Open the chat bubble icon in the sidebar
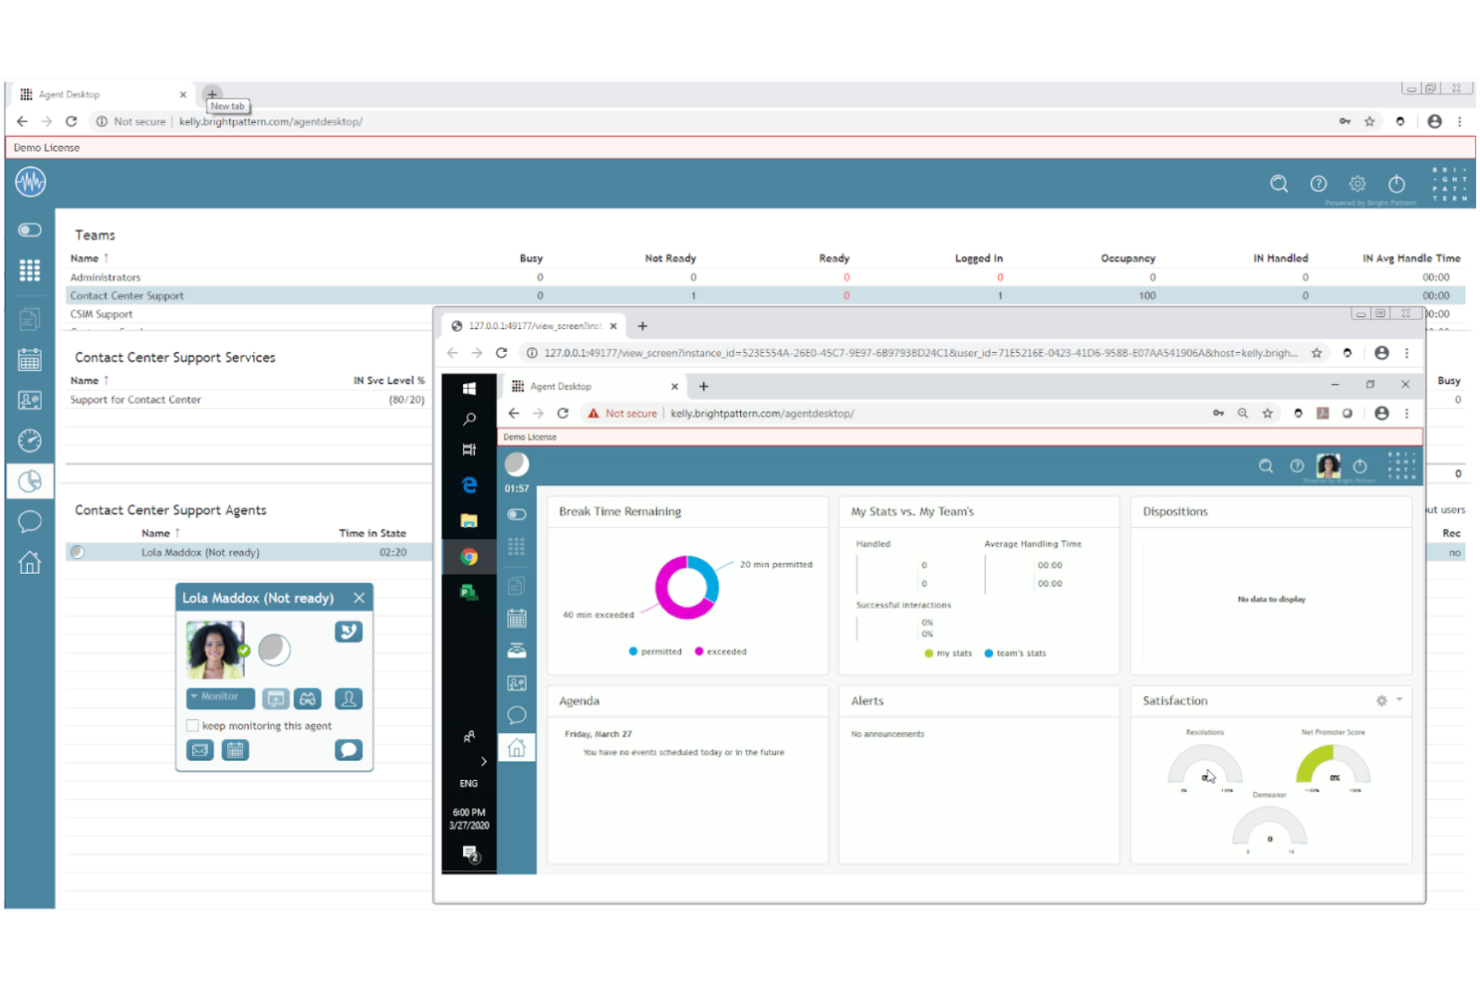Image resolution: width=1480 pixels, height=987 pixels. (x=30, y=520)
